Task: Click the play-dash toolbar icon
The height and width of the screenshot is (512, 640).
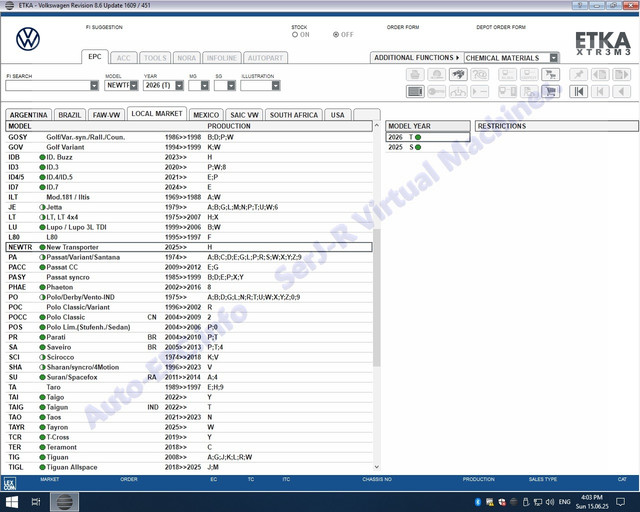Action: [x=480, y=91]
